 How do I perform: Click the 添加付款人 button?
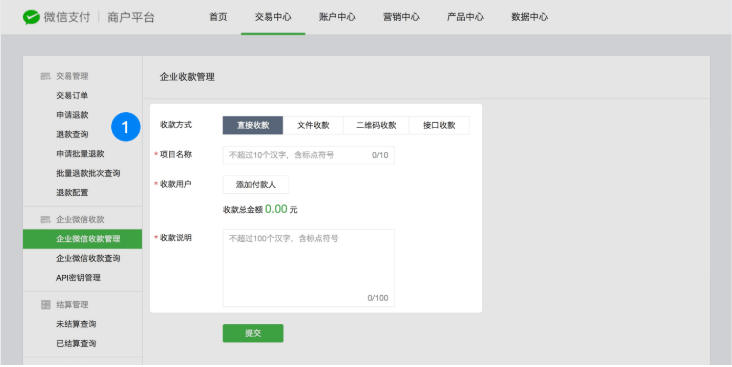pos(256,184)
